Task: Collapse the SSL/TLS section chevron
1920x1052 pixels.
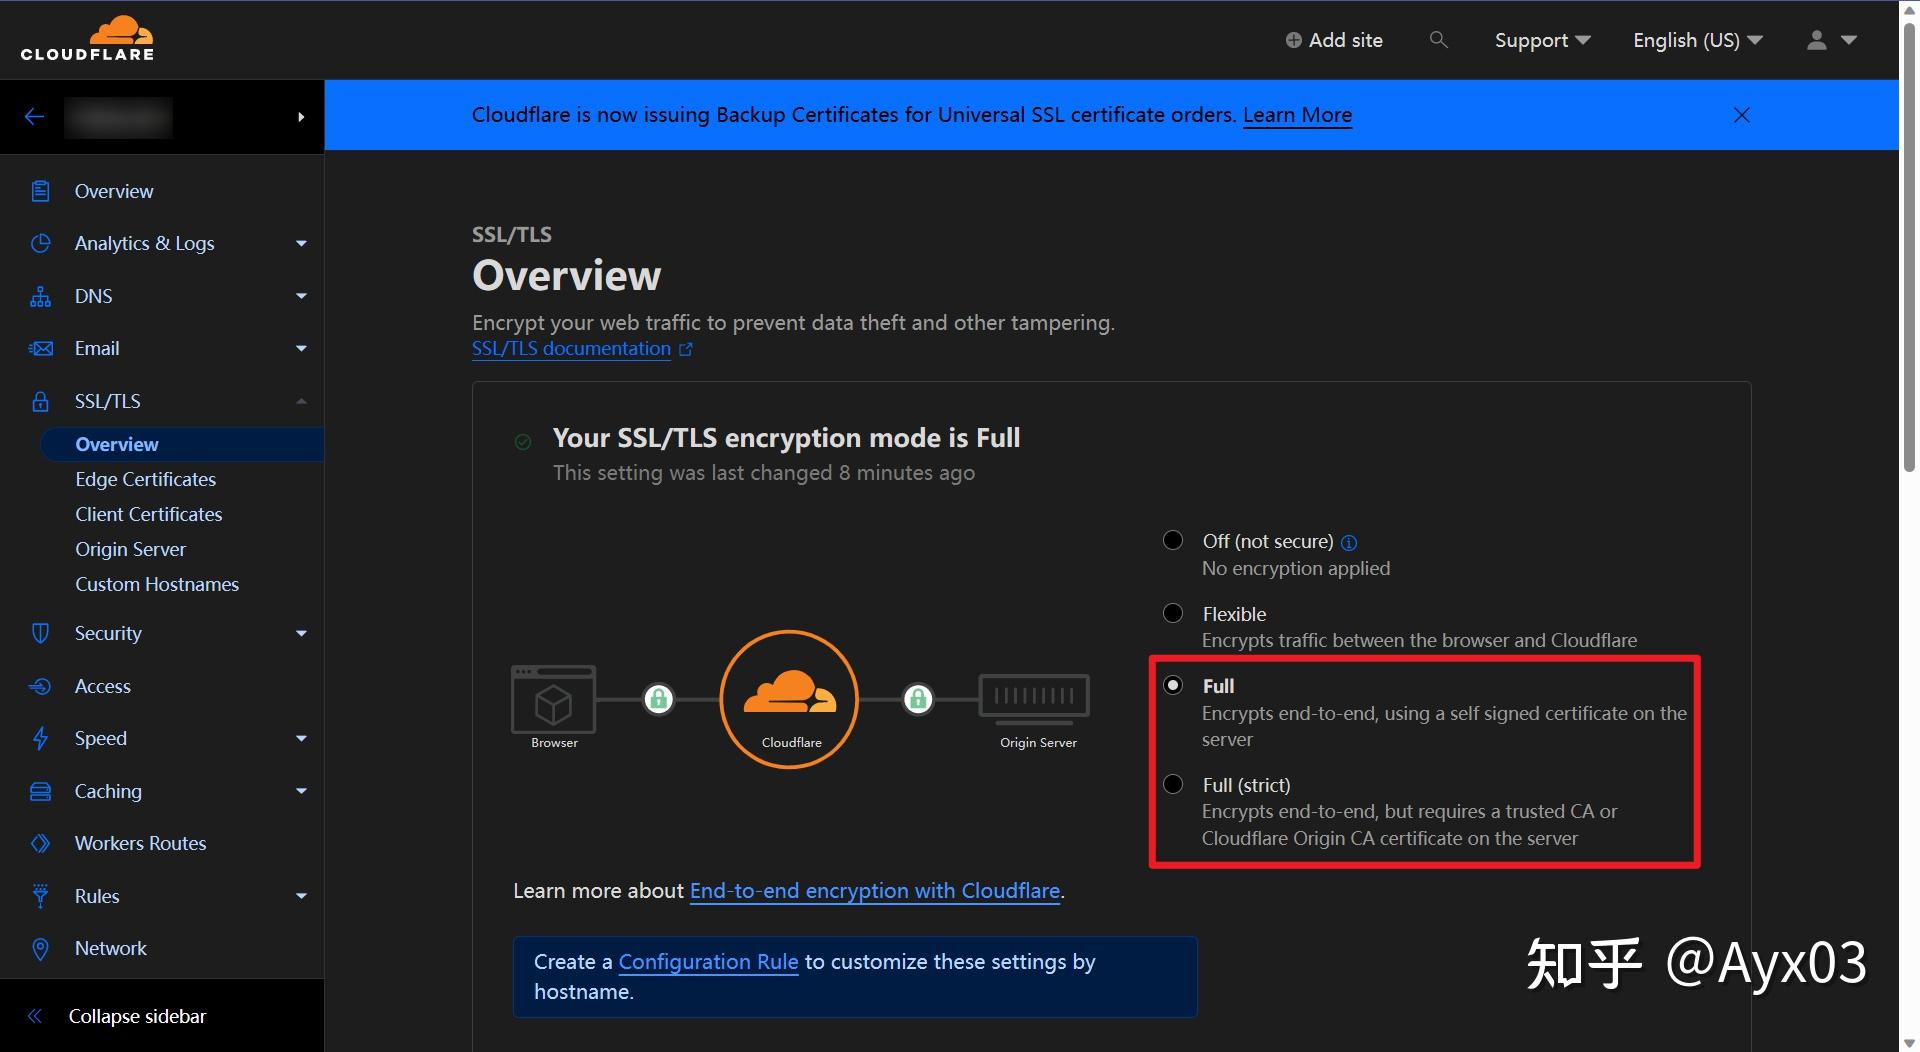Action: tap(300, 401)
